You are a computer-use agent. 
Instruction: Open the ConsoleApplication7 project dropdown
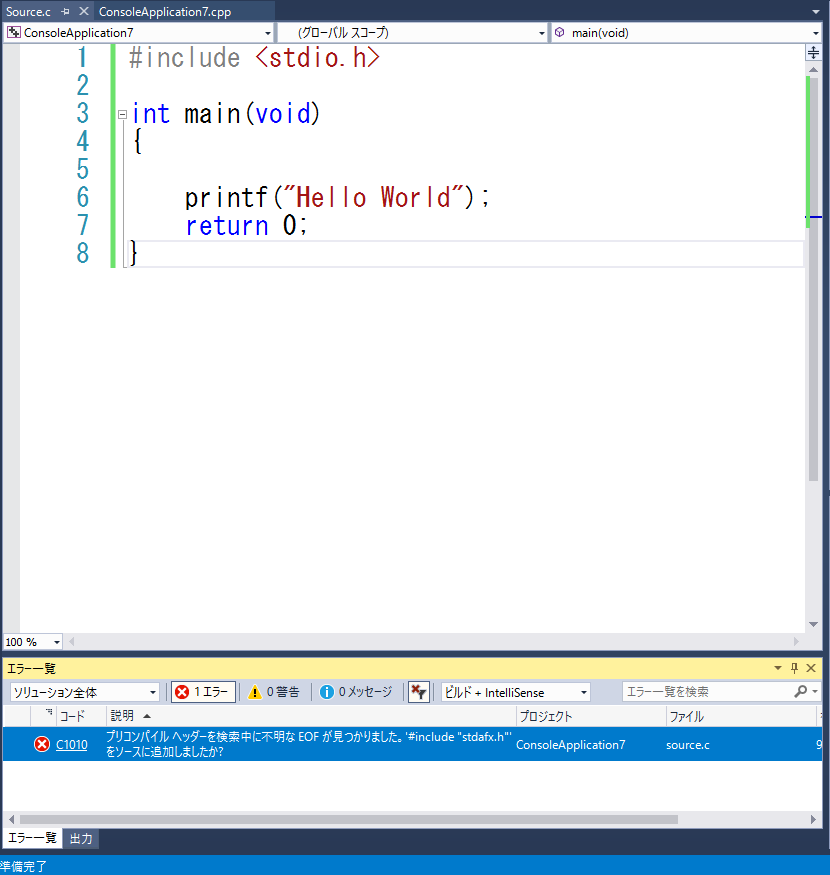pyautogui.click(x=138, y=33)
